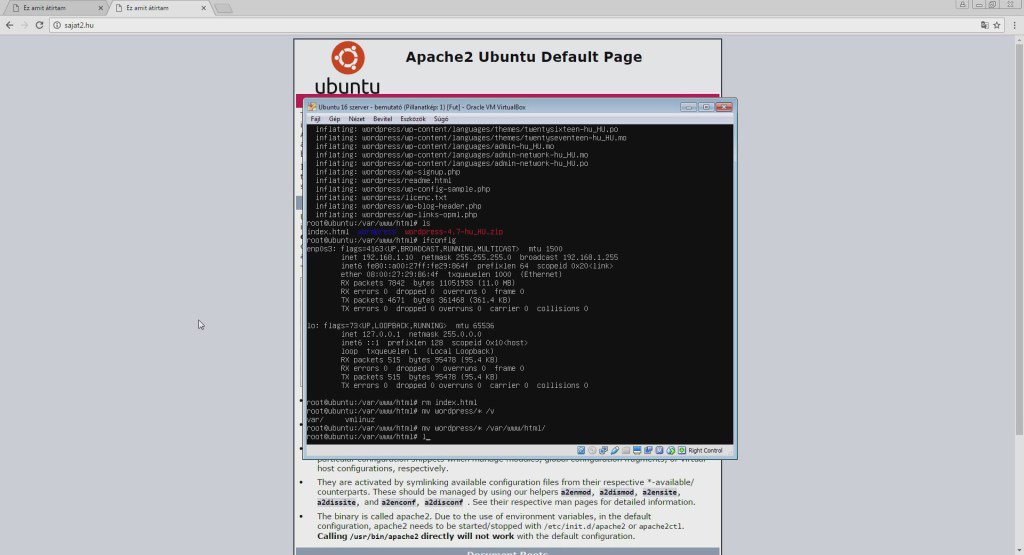The image size is (1024, 555).
Task: Close the first 'Ez amit átírtam' tab
Action: click(101, 8)
